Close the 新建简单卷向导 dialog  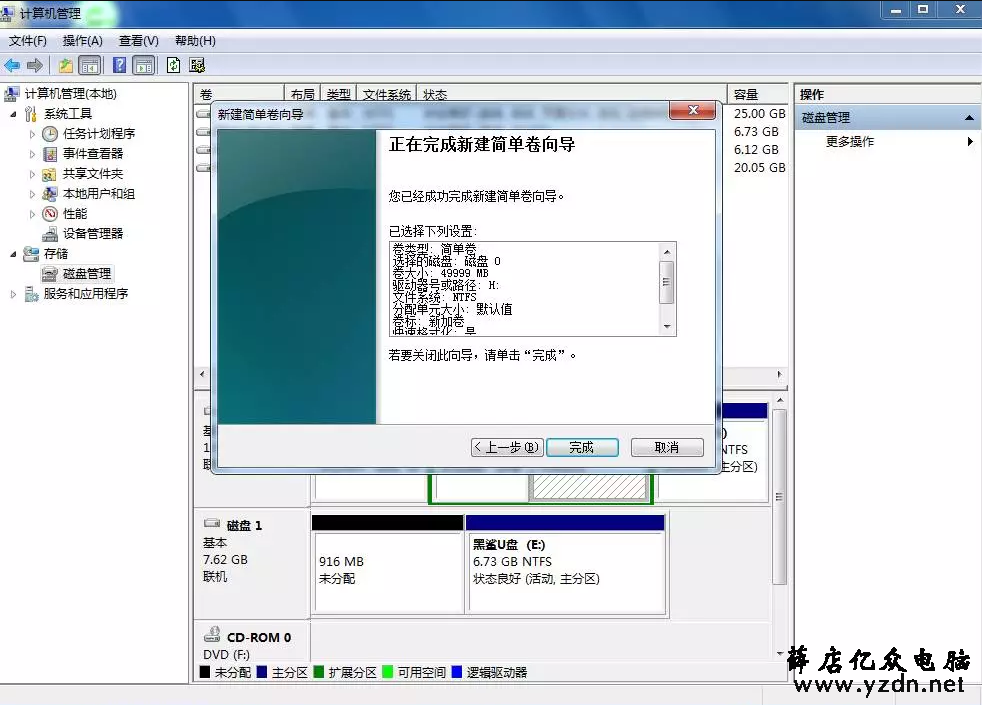pyautogui.click(x=693, y=111)
